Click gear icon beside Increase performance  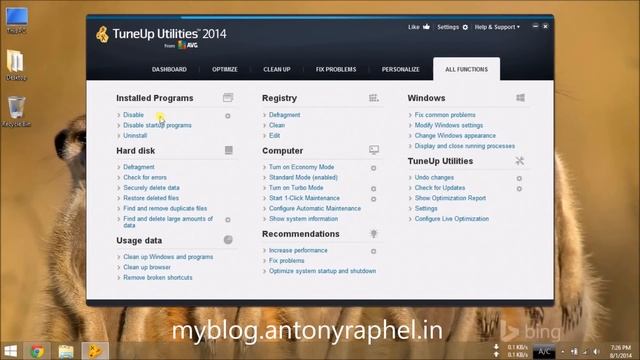click(x=373, y=251)
